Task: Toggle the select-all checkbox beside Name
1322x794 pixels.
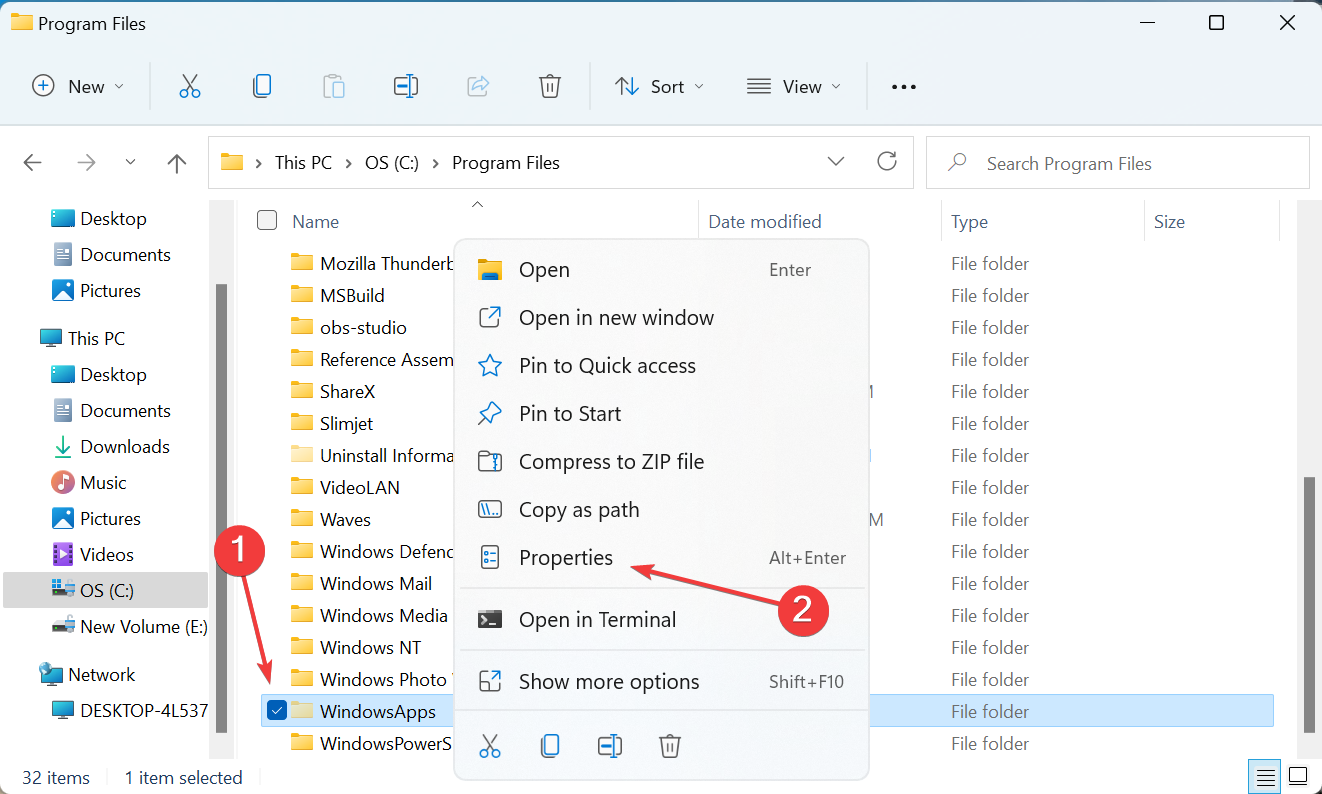Action: tap(267, 221)
